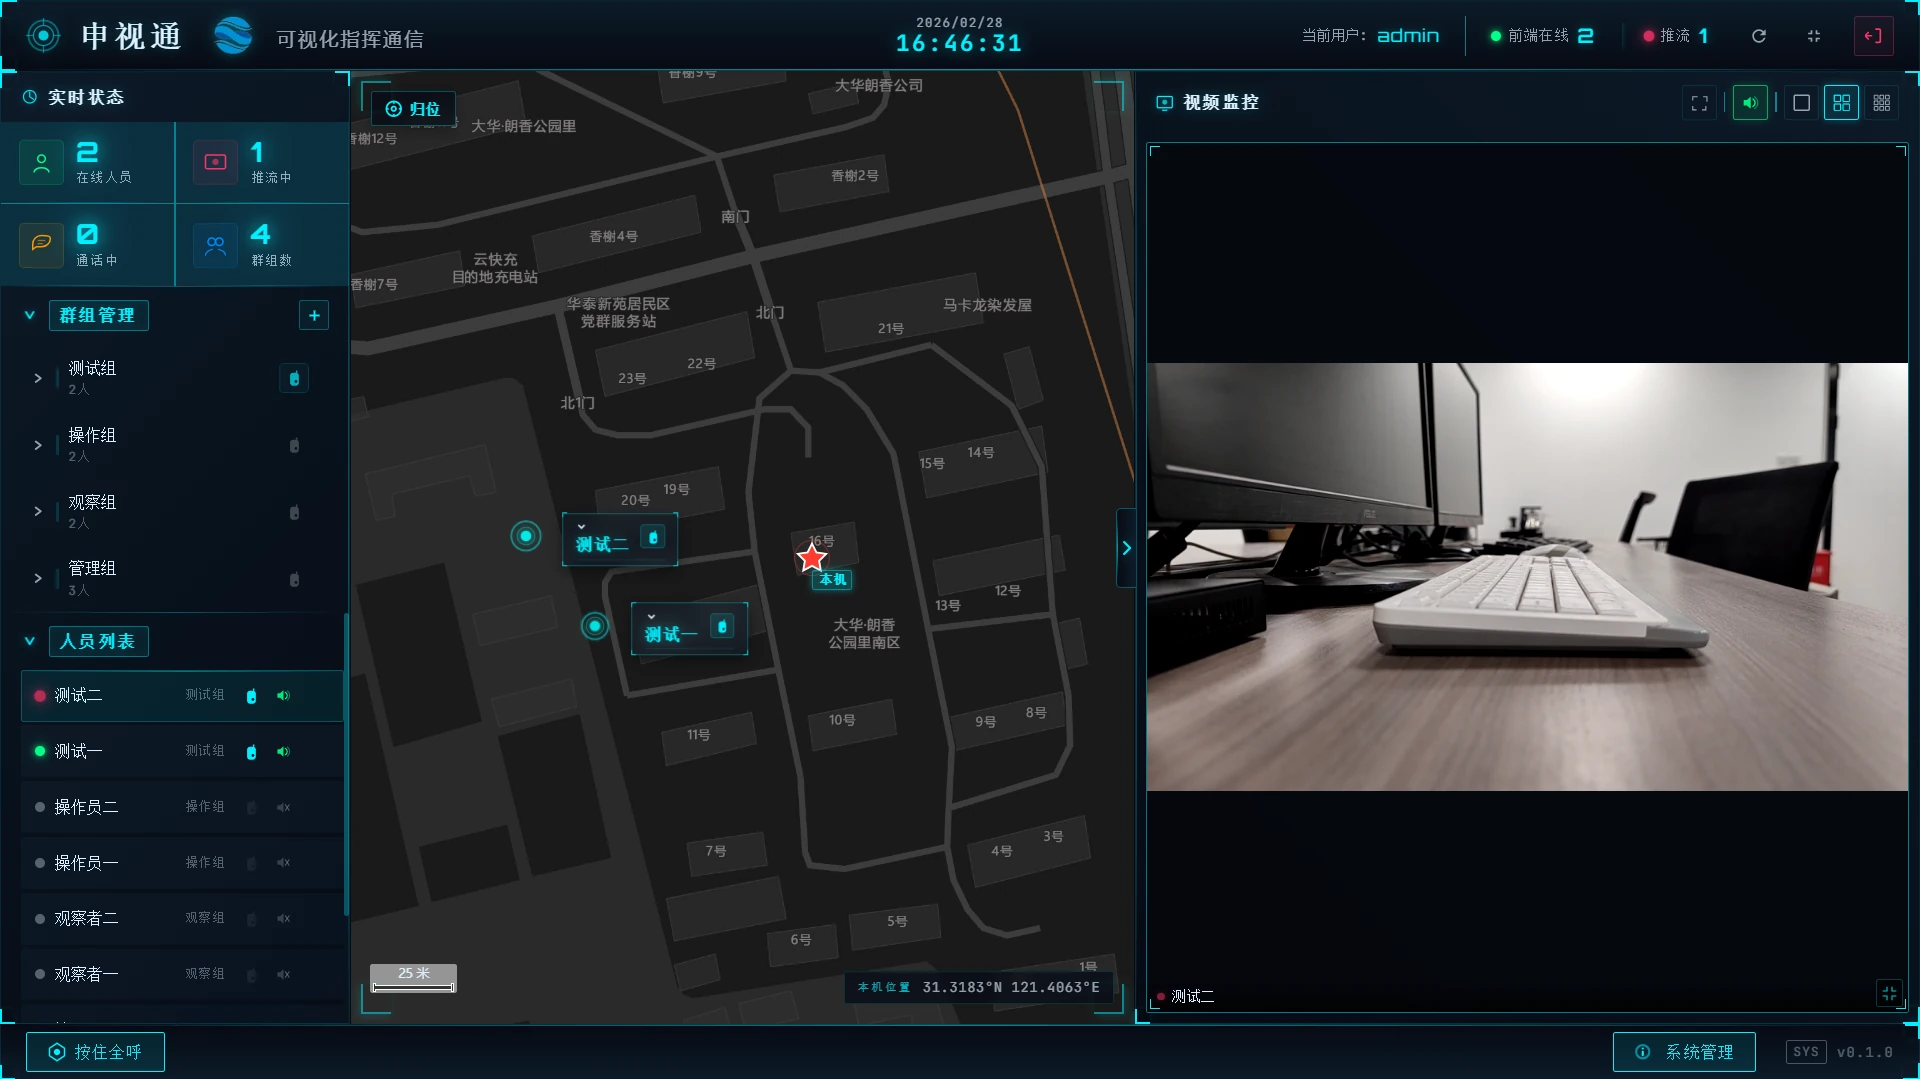Click the logout icon in top-right corner
The height and width of the screenshot is (1079, 1920).
[x=1873, y=36]
